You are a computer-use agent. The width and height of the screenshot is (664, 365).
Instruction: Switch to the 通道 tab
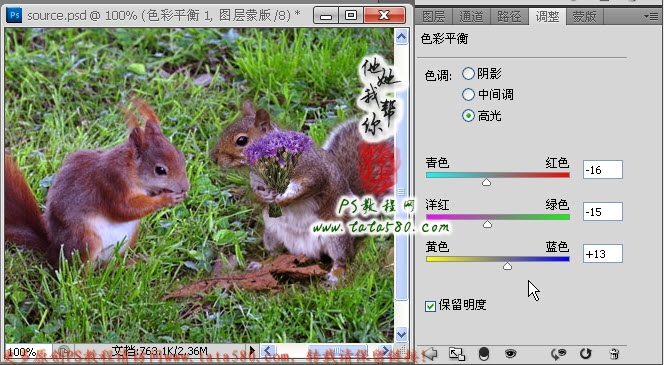pos(471,17)
